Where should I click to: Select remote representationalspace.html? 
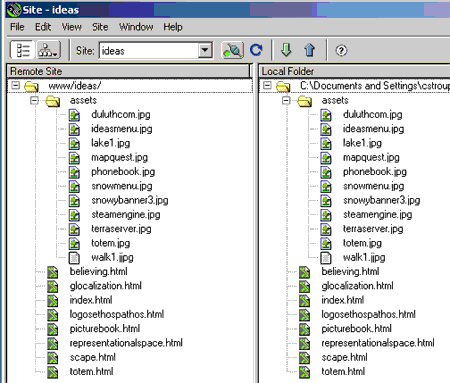click(x=126, y=343)
